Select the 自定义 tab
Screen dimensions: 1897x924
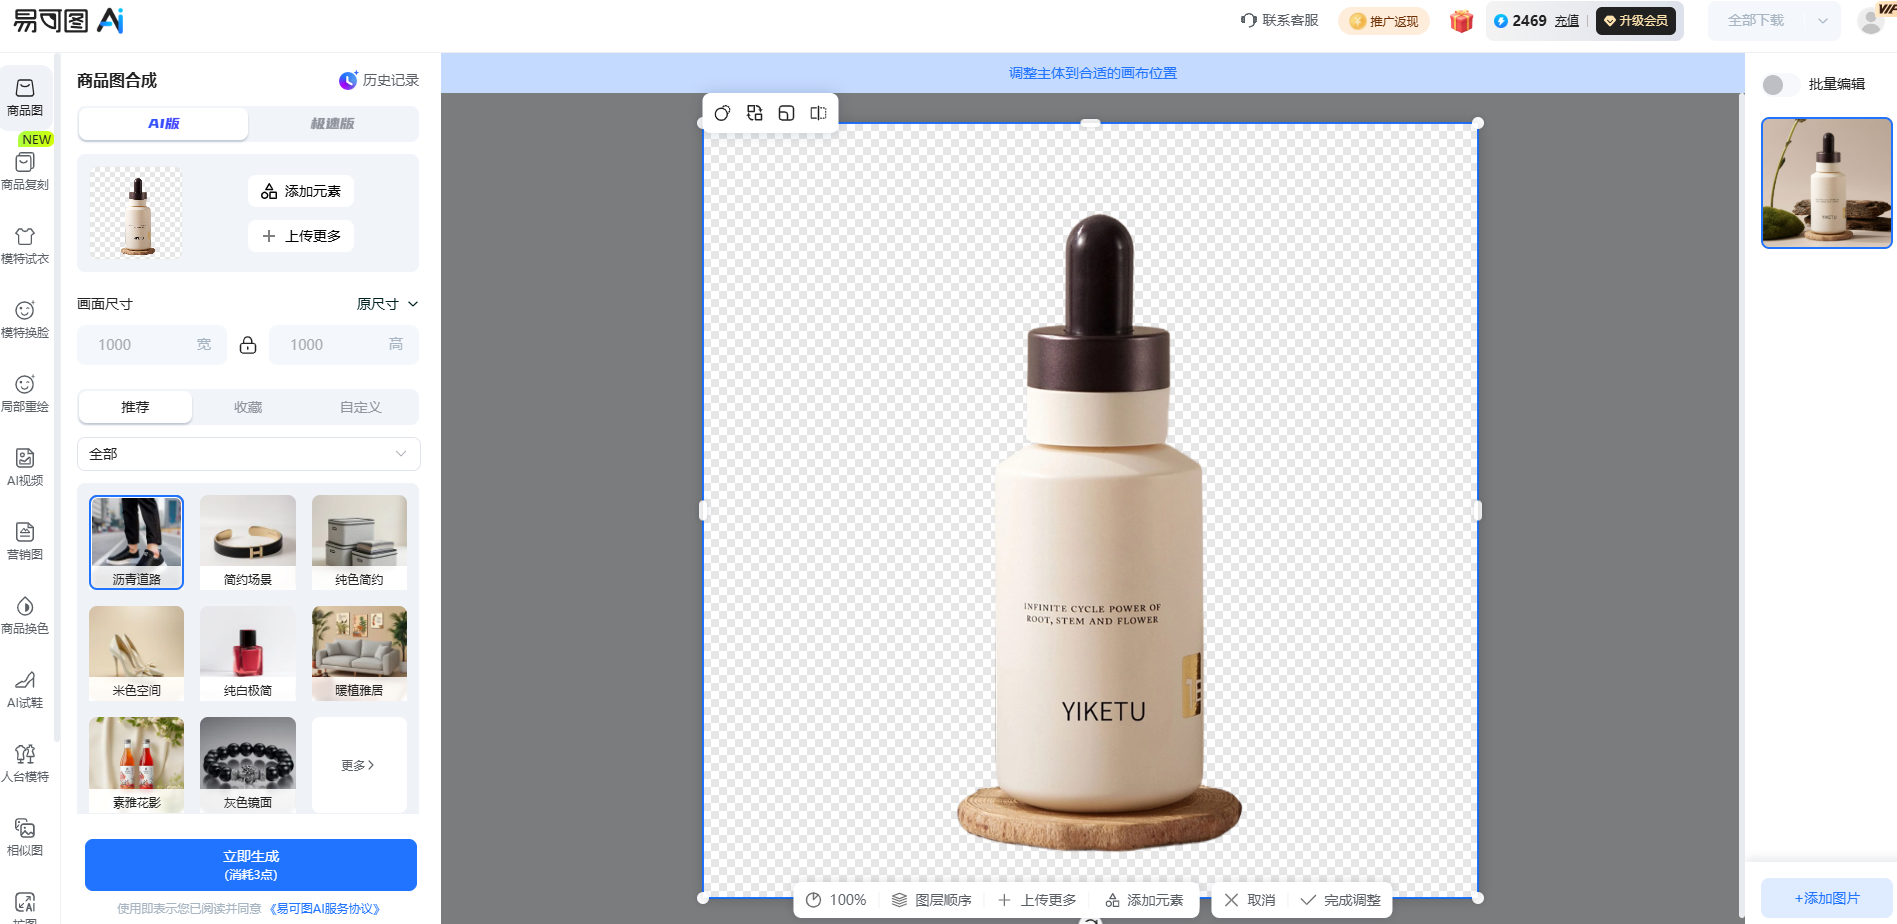(361, 407)
